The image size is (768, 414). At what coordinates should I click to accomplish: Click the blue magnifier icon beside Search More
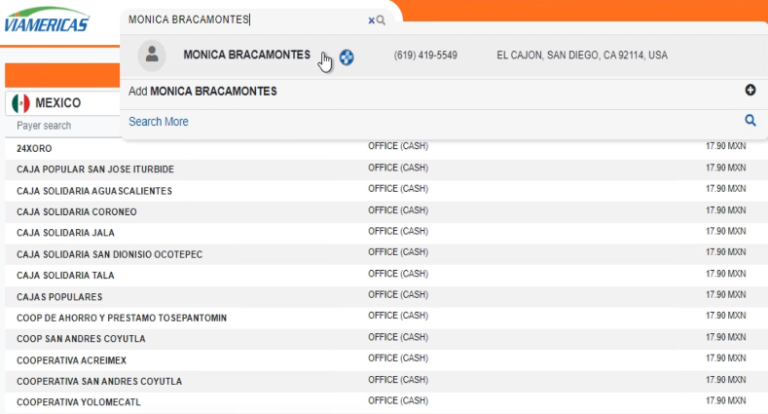coord(750,121)
